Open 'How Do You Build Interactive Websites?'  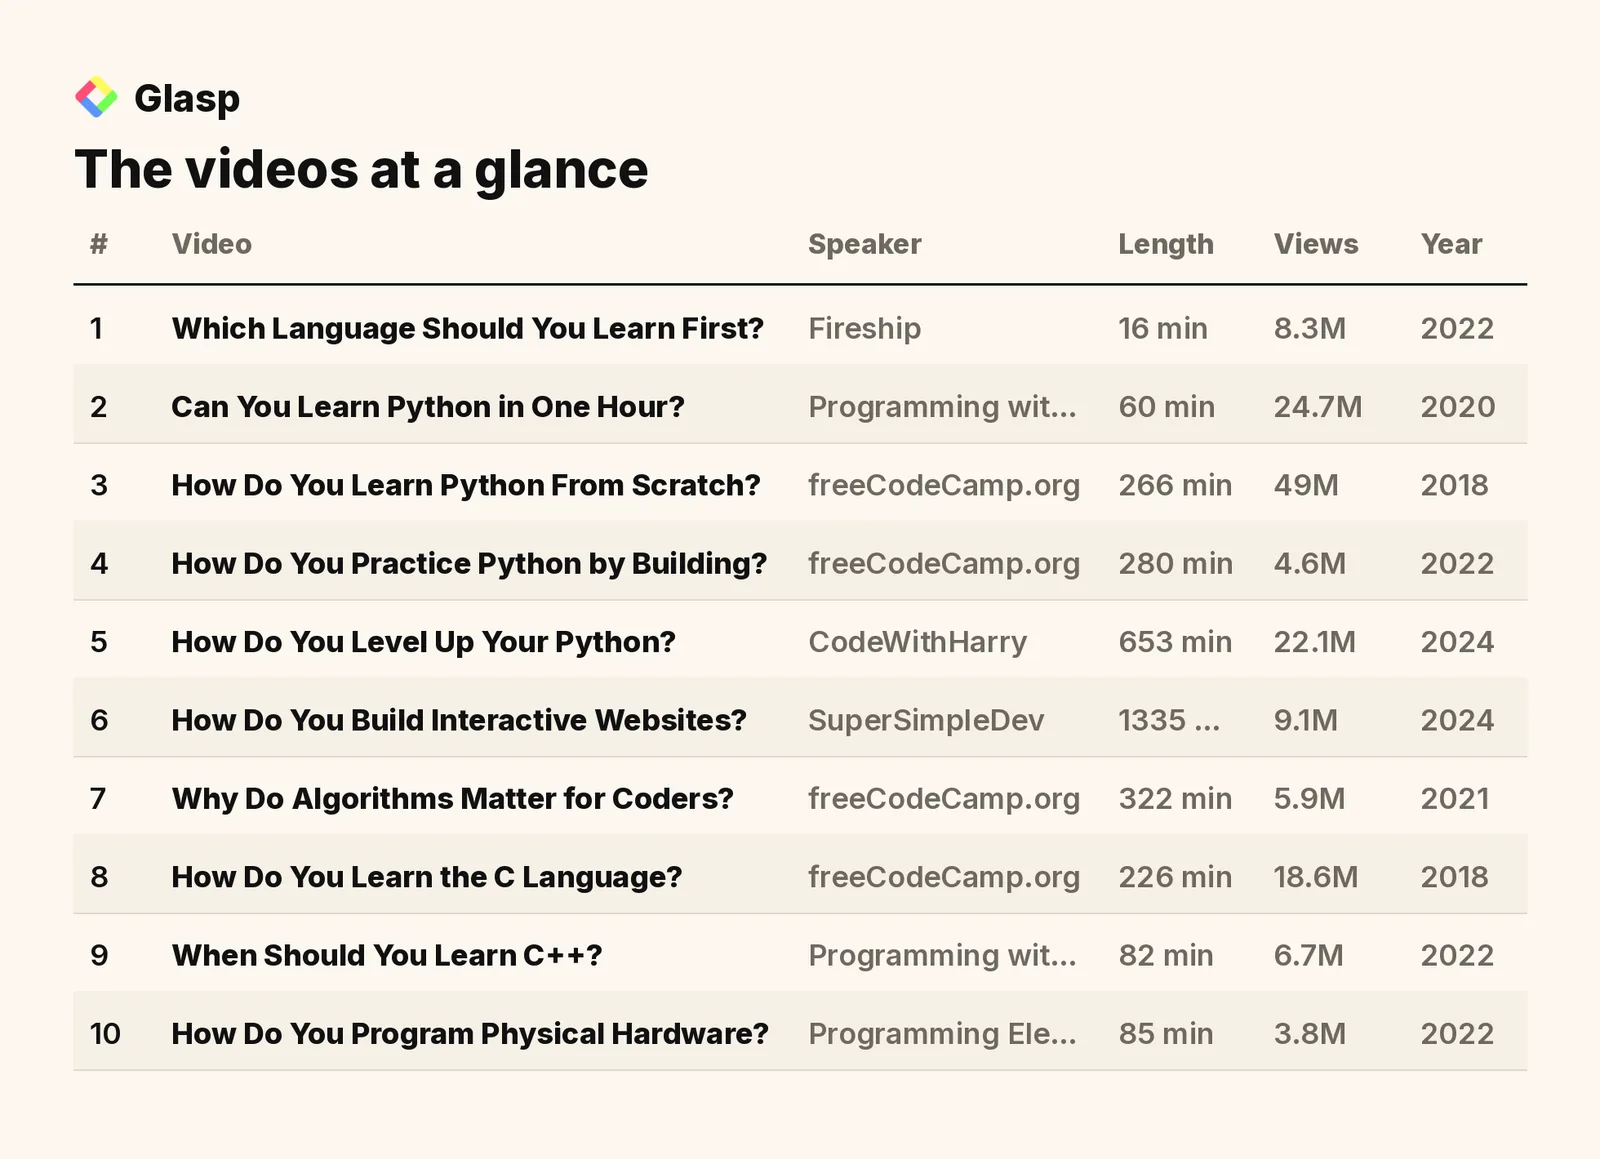pyautogui.click(x=459, y=720)
